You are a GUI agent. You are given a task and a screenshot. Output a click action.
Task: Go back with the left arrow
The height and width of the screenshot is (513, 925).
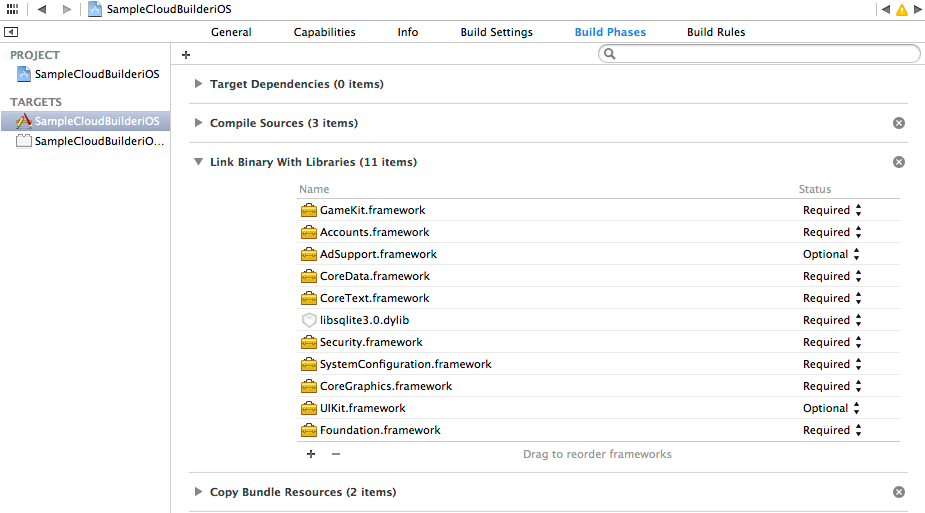41,9
